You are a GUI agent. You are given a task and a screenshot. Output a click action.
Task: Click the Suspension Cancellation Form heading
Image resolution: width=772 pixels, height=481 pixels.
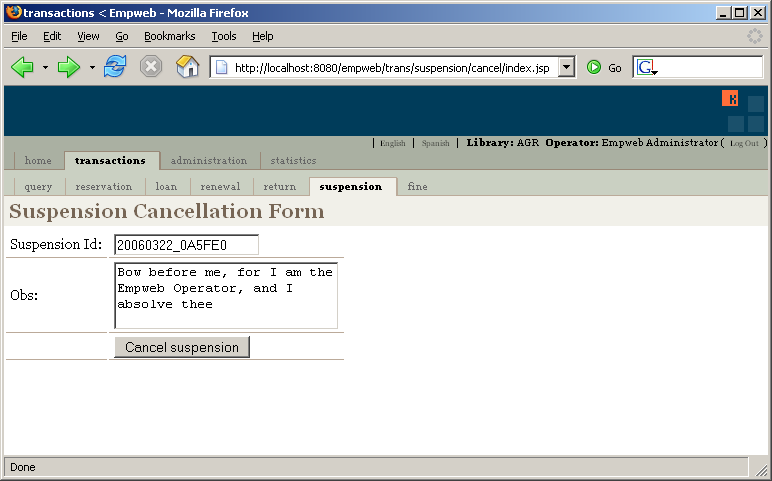167,211
